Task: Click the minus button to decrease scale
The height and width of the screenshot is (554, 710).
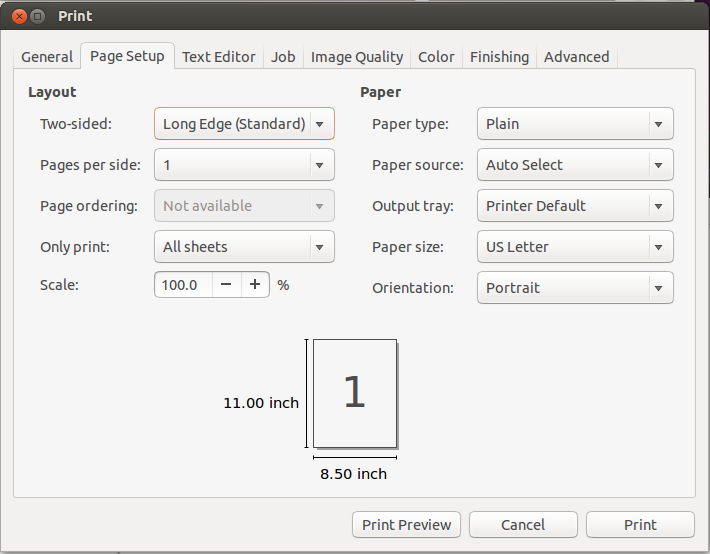Action: 226,285
